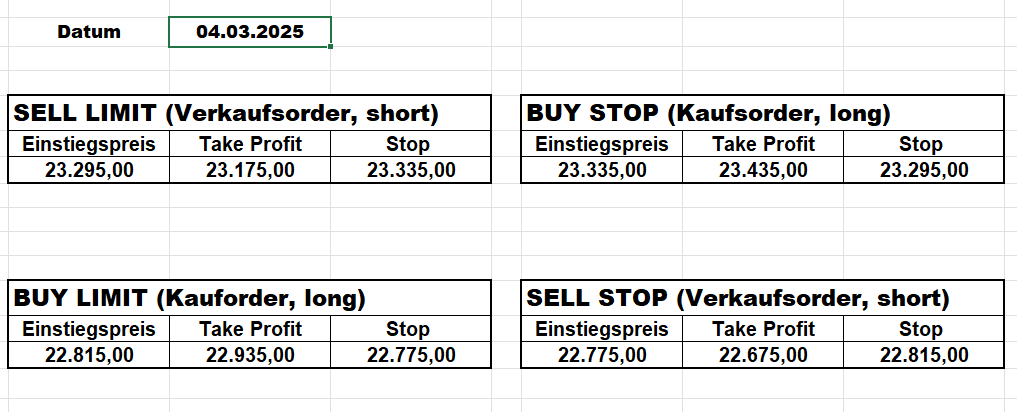The height and width of the screenshot is (412, 1017).
Task: Pick BUY LIMIT Take Profit value 22.935,00
Action: (250, 355)
